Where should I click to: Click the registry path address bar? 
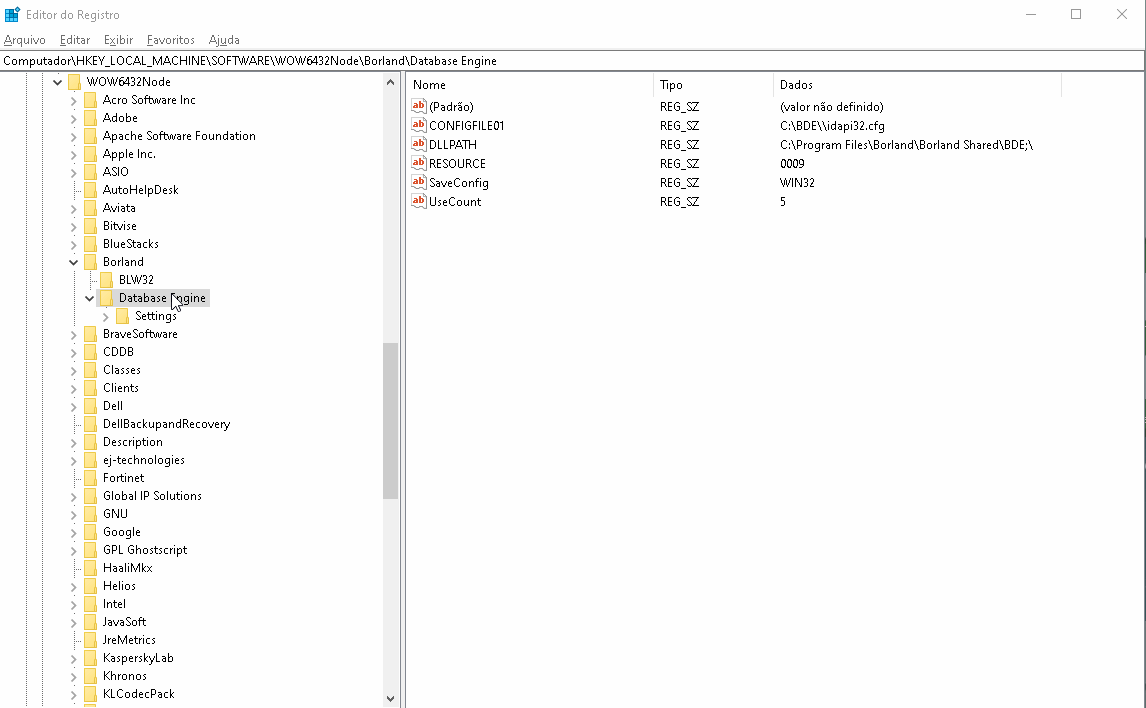[x=572, y=61]
